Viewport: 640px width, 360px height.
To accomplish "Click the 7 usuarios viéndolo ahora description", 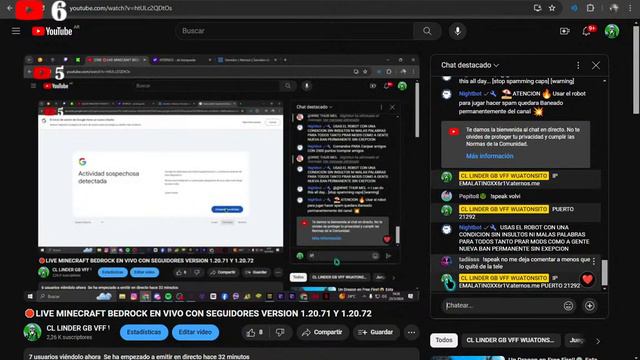I will (139, 357).
